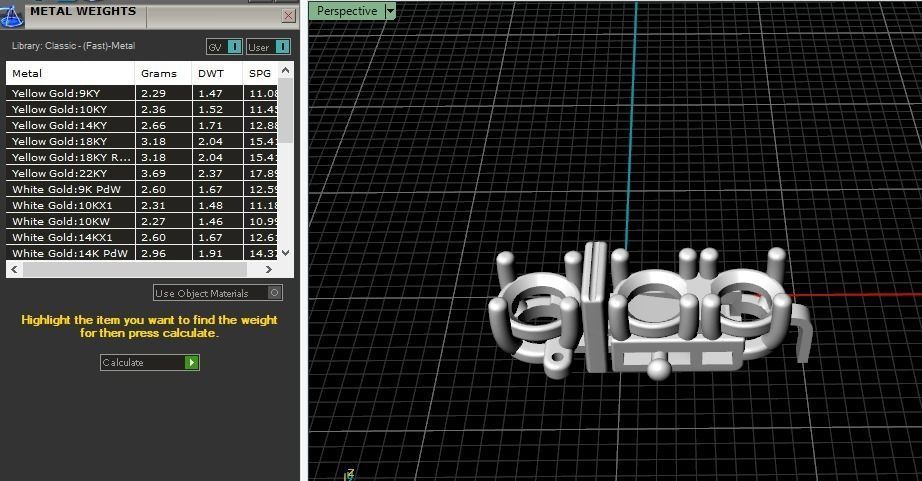The image size is (922, 481).
Task: Click the table scroll down arrow
Action: [x=286, y=253]
